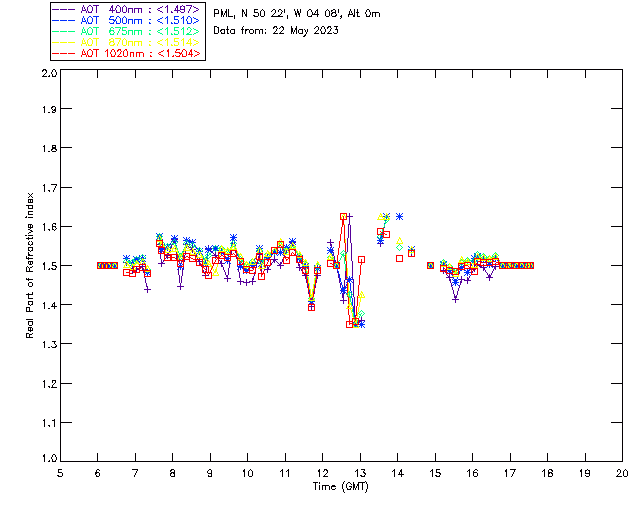Screen dimensions: 640x512
Task: Click the x-axis hour label 6
Action: [x=98, y=474]
